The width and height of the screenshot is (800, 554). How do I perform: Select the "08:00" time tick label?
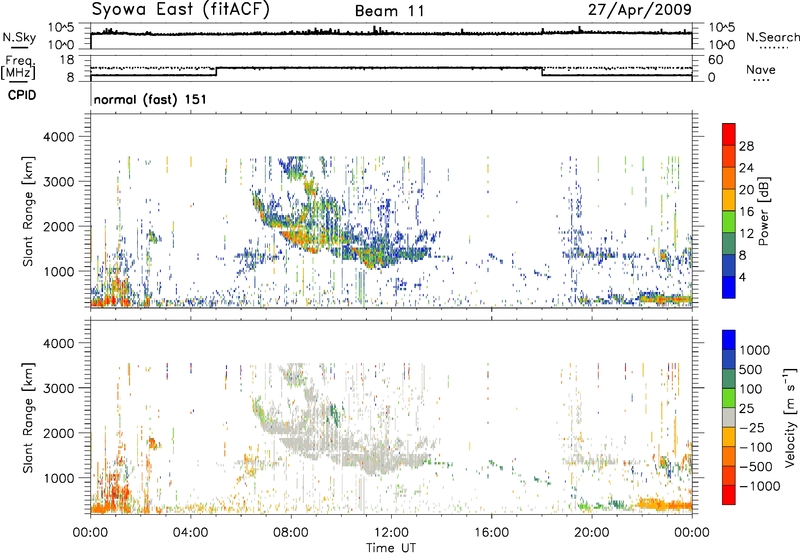[x=290, y=533]
